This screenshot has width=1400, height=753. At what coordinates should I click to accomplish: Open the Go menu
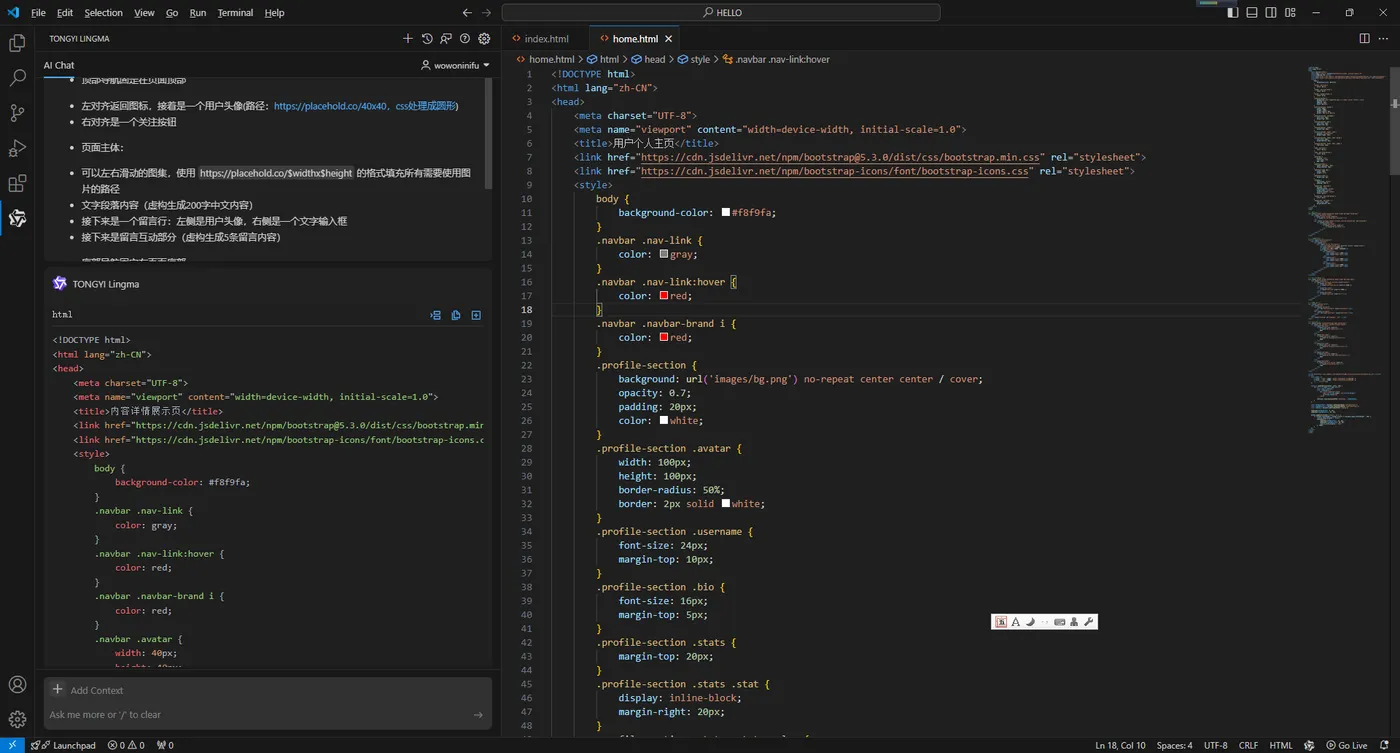(x=172, y=13)
